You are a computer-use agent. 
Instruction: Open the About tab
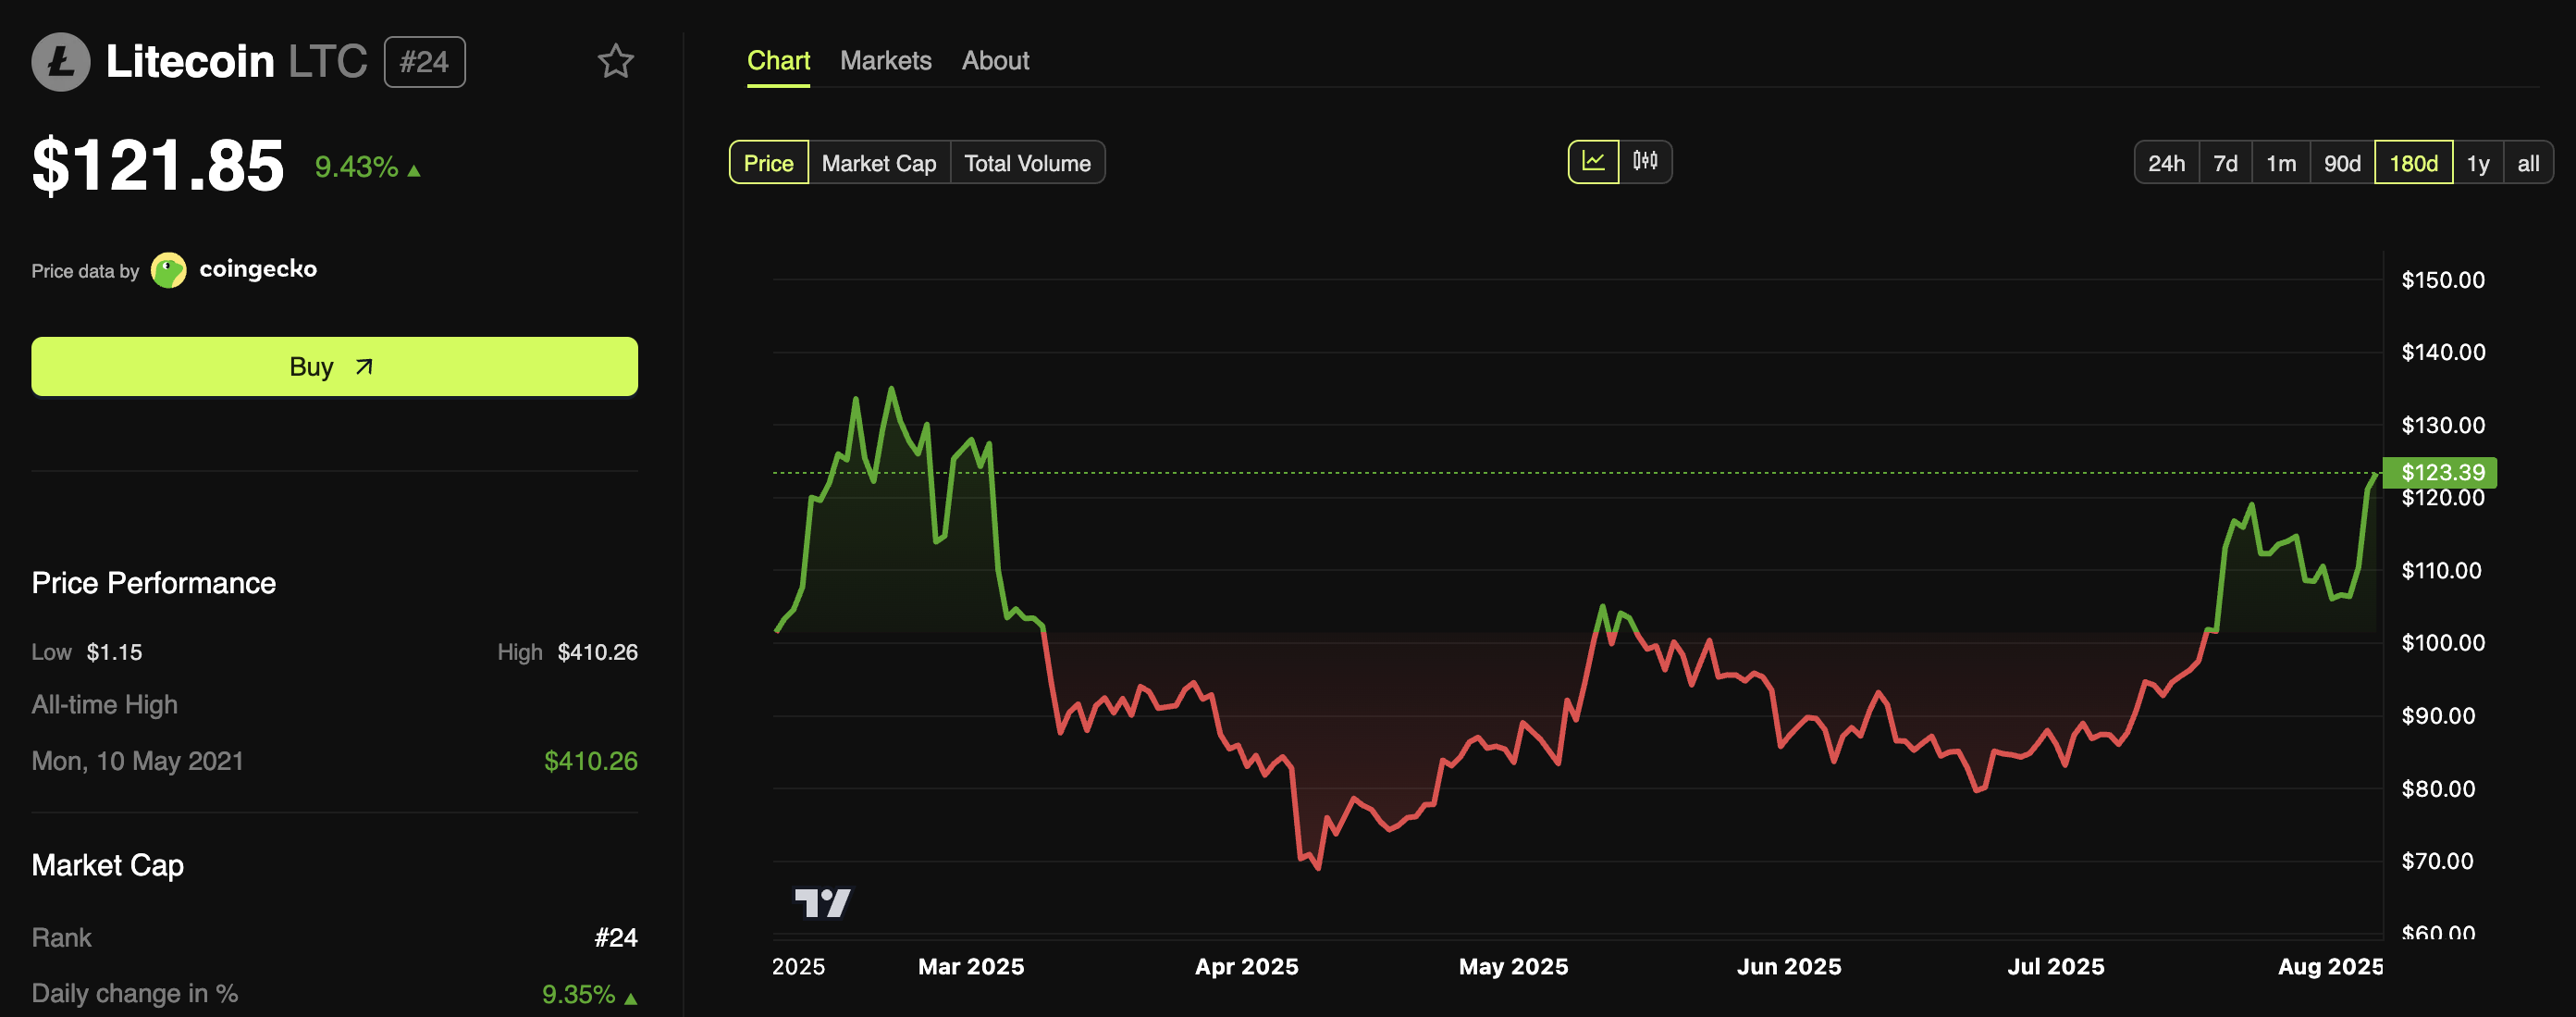point(995,61)
